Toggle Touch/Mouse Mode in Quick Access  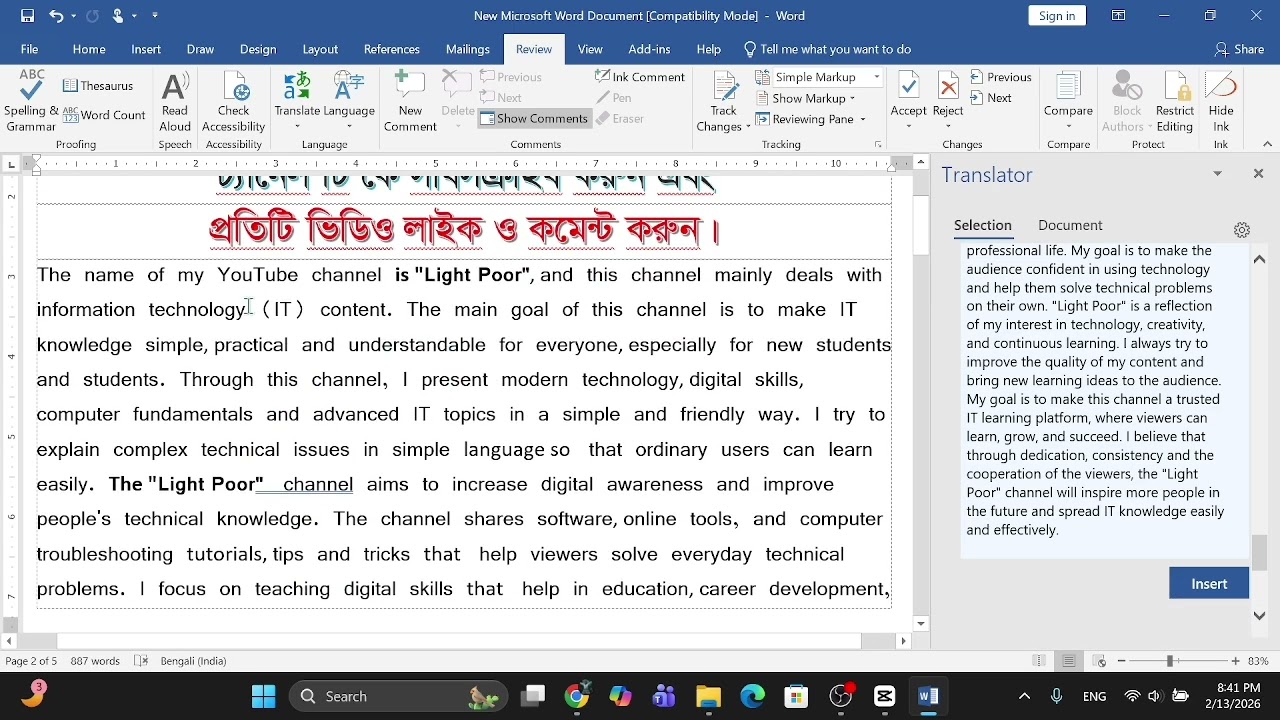[118, 16]
